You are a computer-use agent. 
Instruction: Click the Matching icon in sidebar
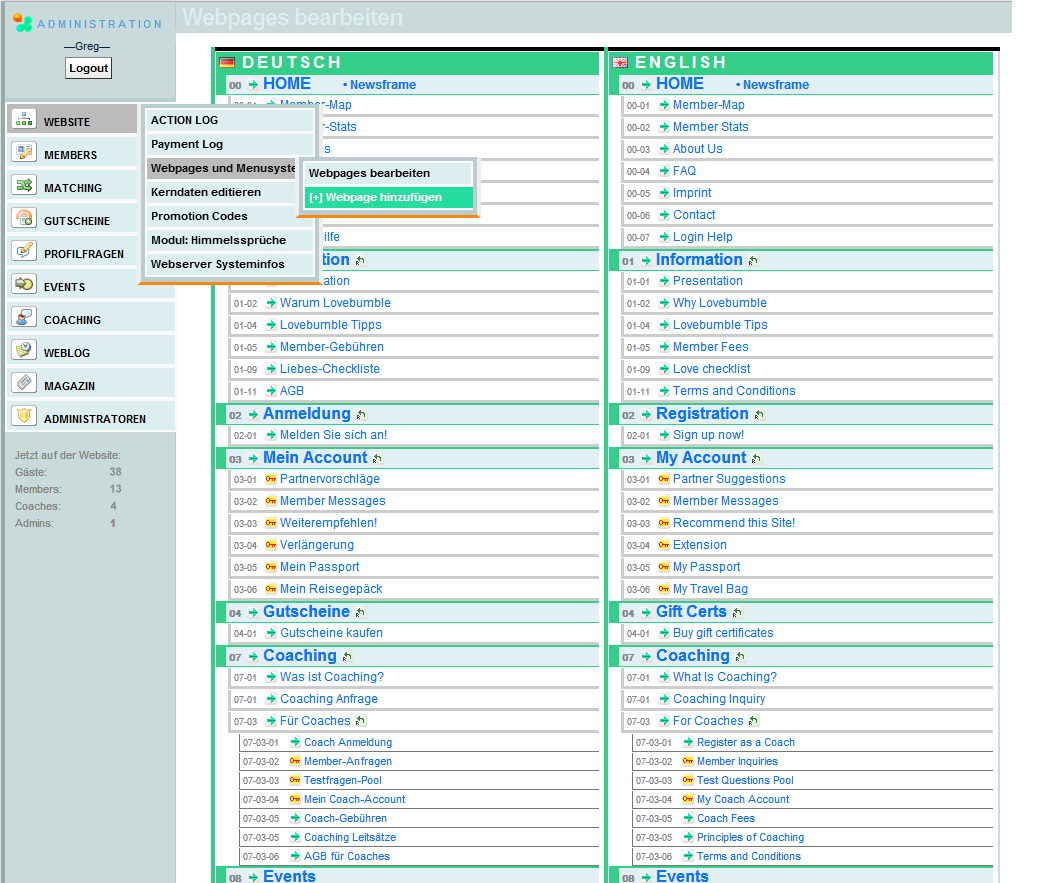click(x=24, y=186)
